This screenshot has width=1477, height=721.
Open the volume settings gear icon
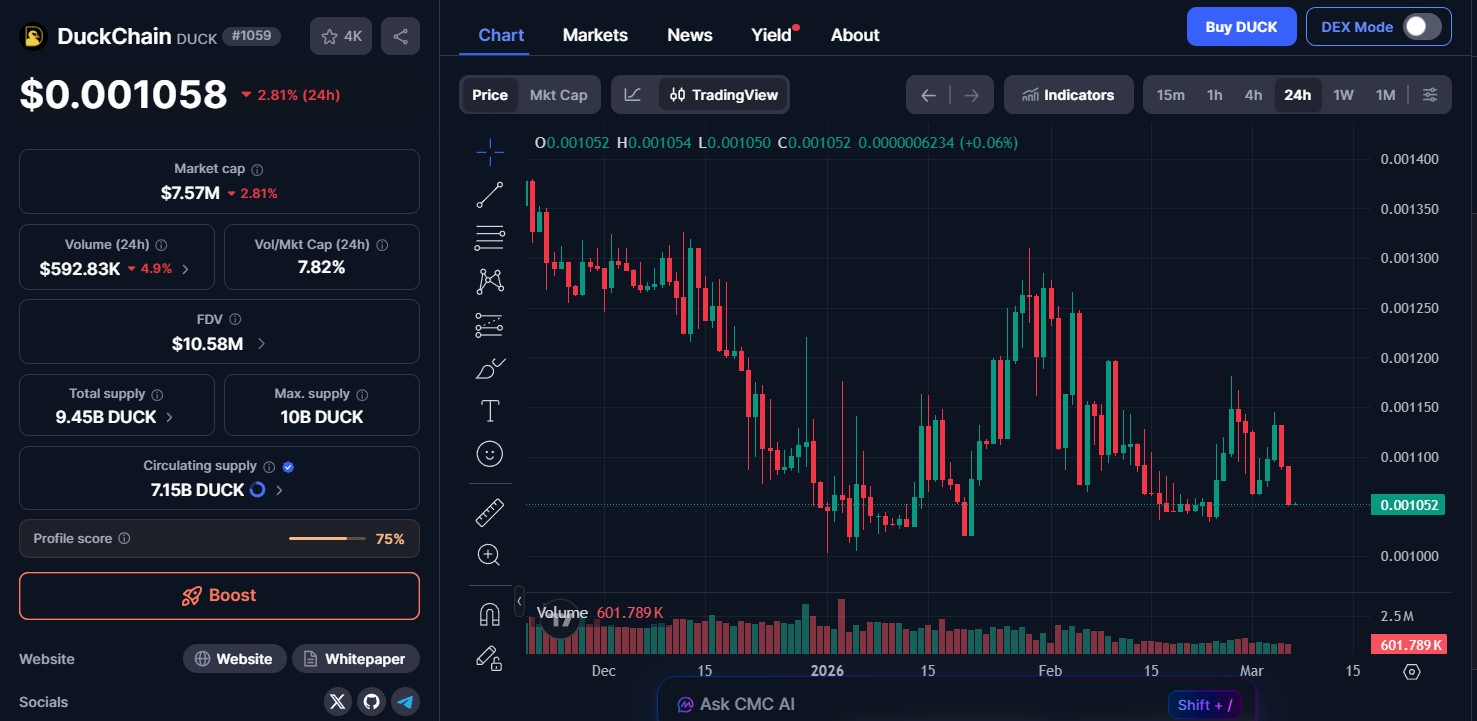[x=1410, y=672]
